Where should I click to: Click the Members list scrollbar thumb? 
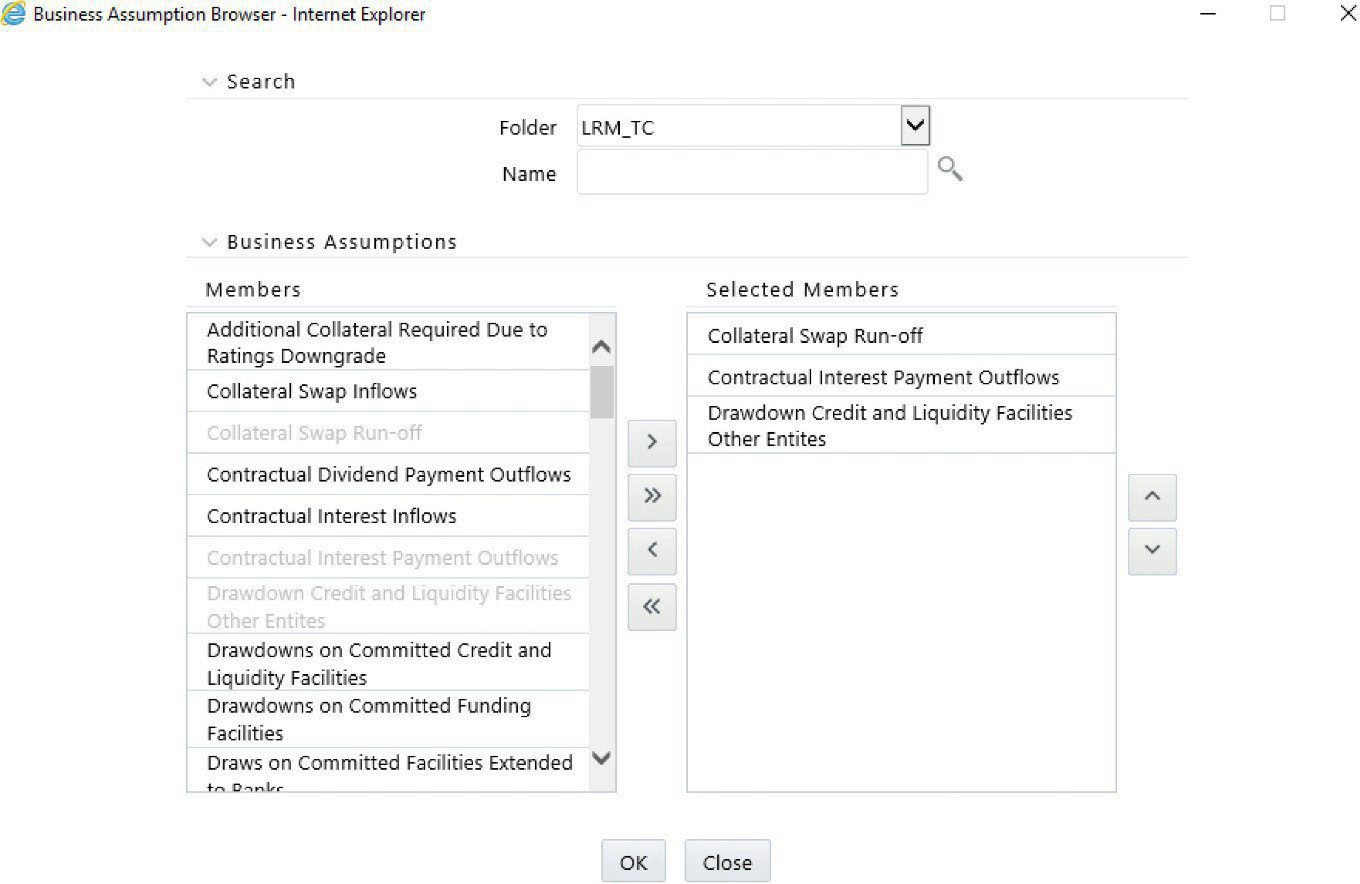click(602, 392)
